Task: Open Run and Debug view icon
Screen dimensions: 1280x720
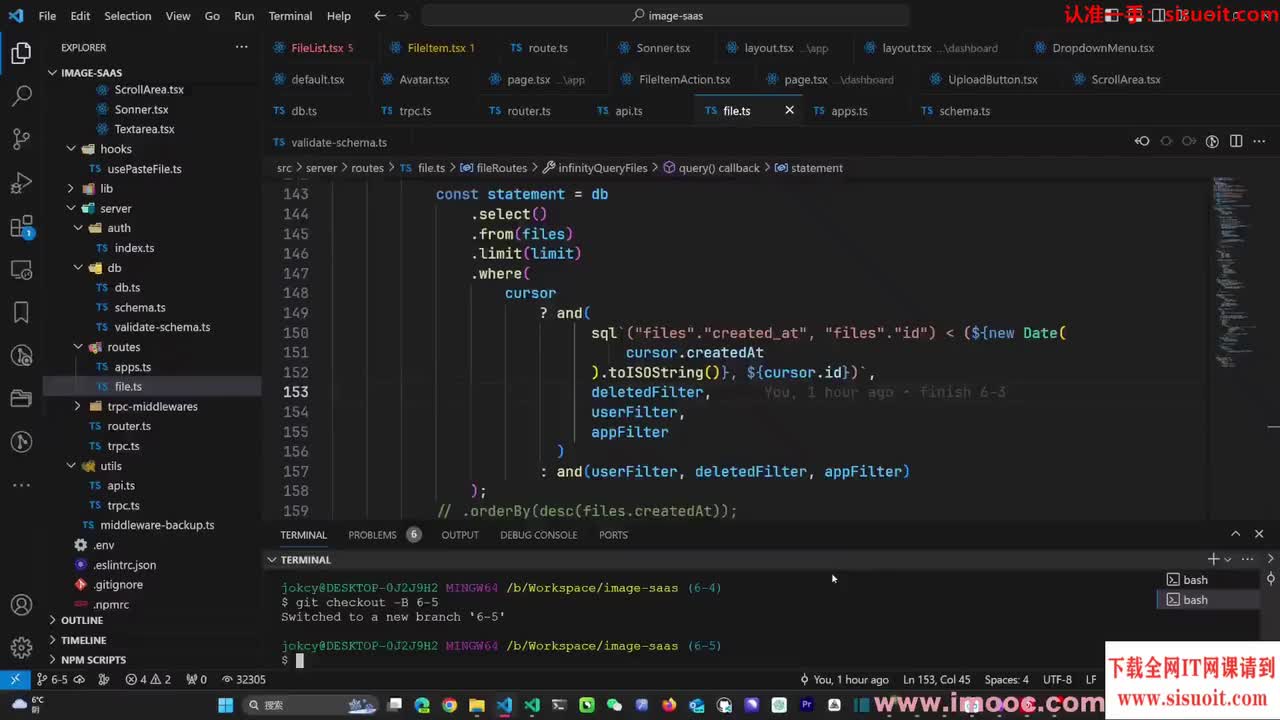Action: coord(21,184)
